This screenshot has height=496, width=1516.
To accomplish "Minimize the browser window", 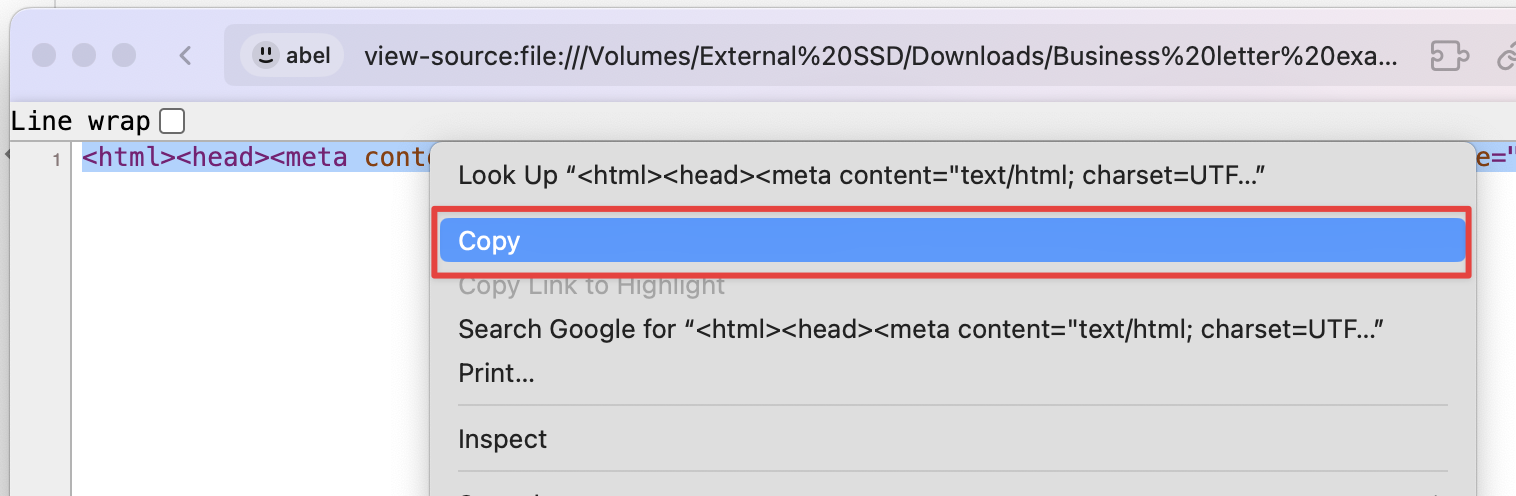I will (x=84, y=55).
